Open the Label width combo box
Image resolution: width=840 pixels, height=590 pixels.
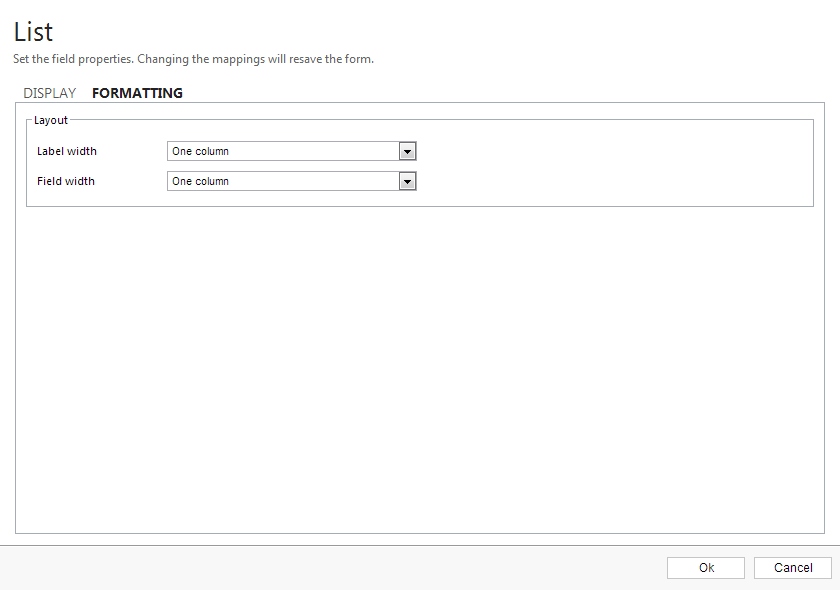tap(283, 151)
